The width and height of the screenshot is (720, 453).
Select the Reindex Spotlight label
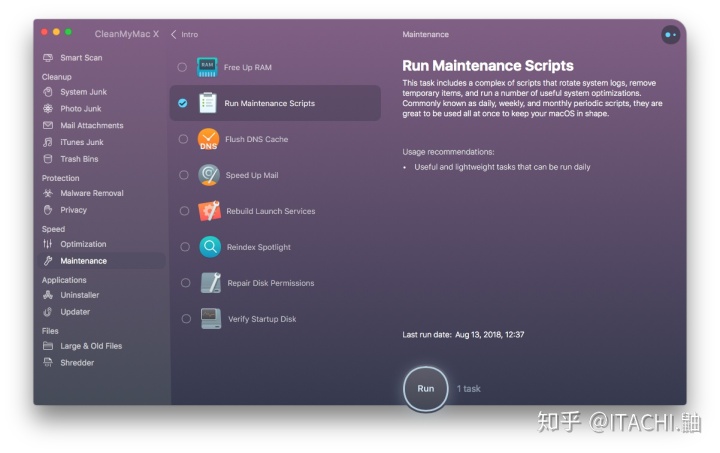pos(259,247)
